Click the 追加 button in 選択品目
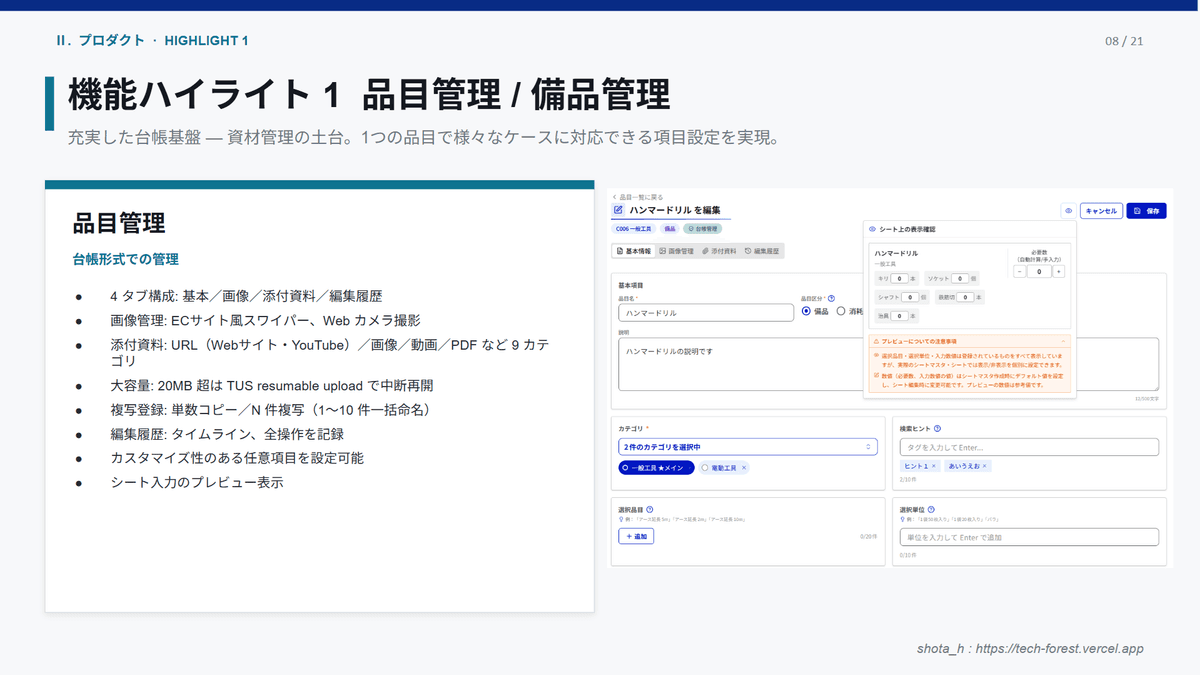The height and width of the screenshot is (675, 1200). 636,536
